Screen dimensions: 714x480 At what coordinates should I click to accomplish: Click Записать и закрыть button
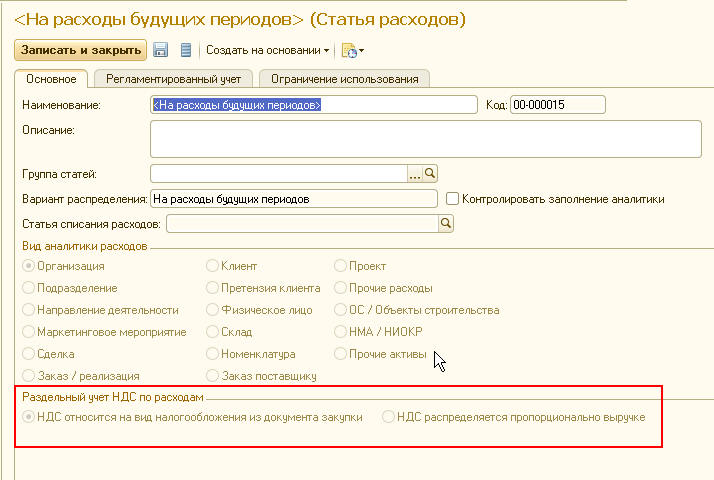[x=81, y=50]
